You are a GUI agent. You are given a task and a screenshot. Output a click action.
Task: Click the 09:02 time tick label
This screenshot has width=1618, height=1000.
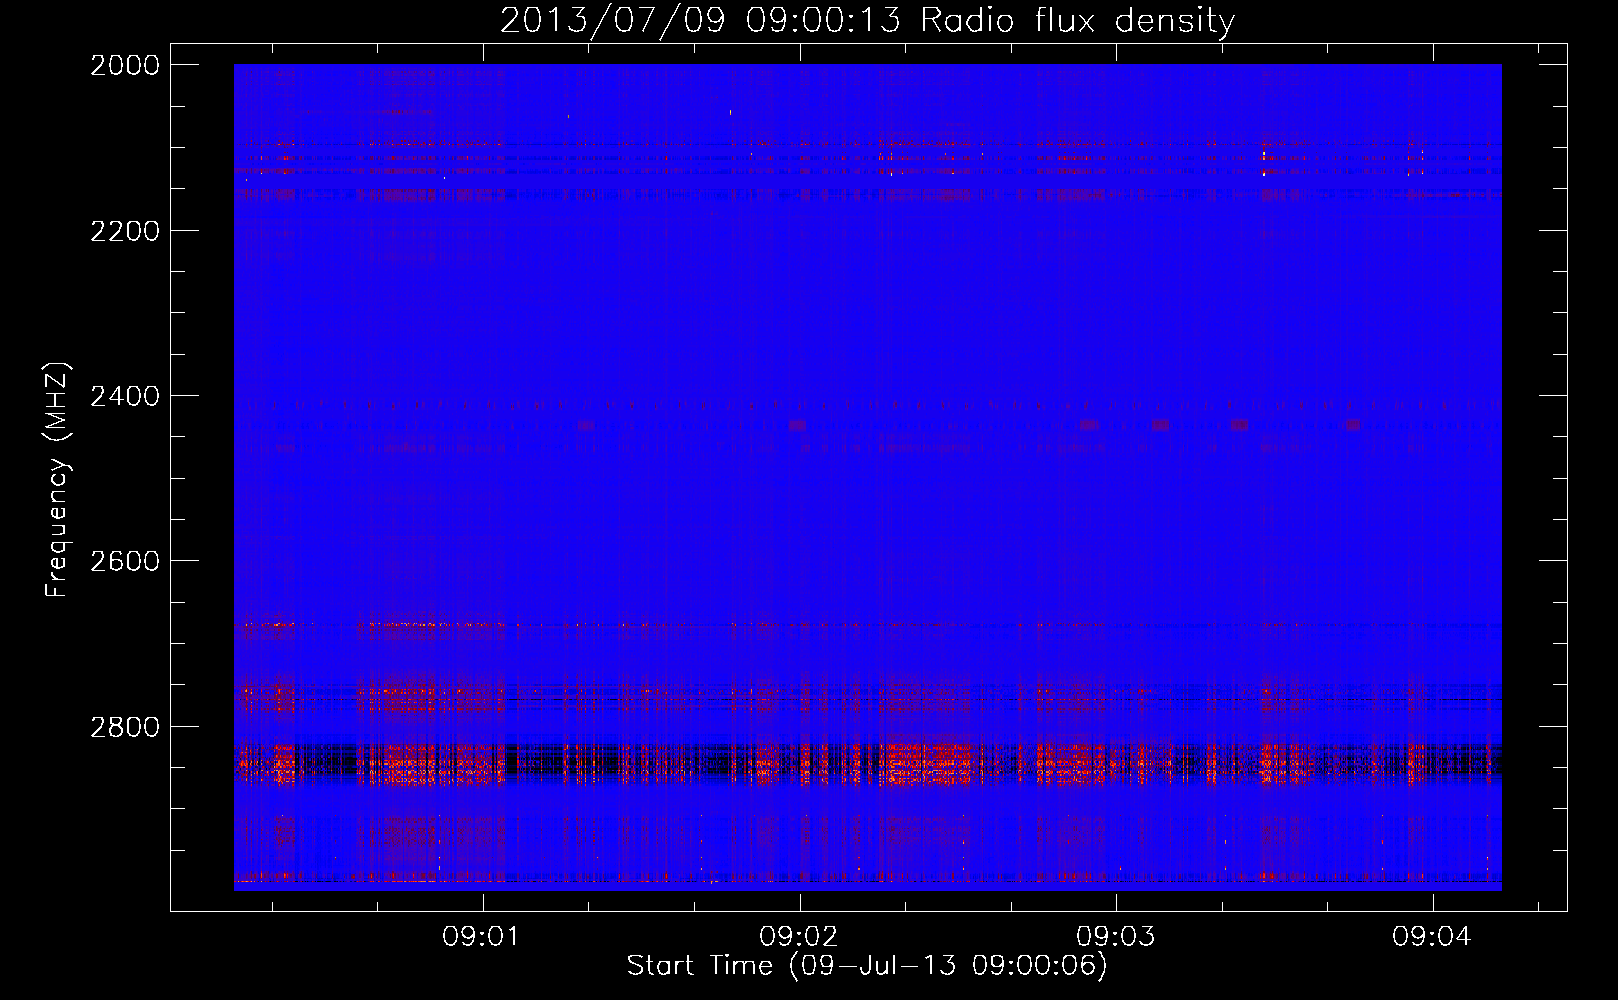[x=800, y=936]
